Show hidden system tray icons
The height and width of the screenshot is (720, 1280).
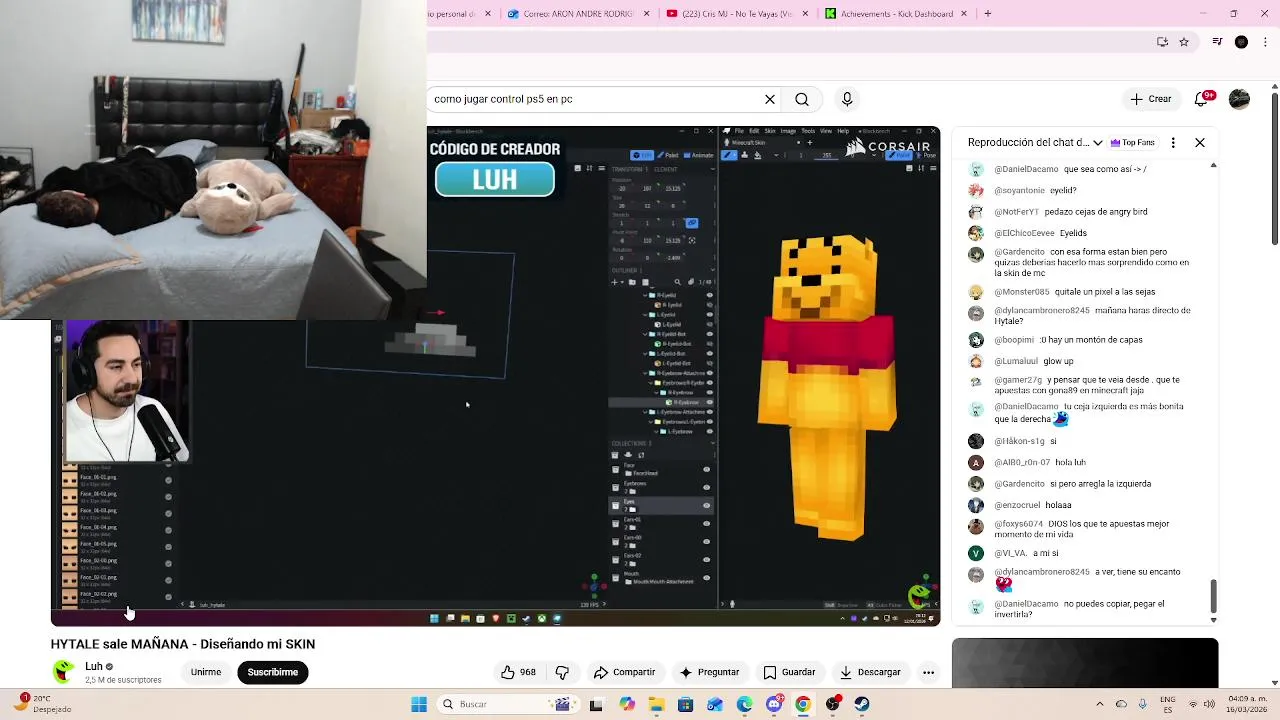[1100, 704]
